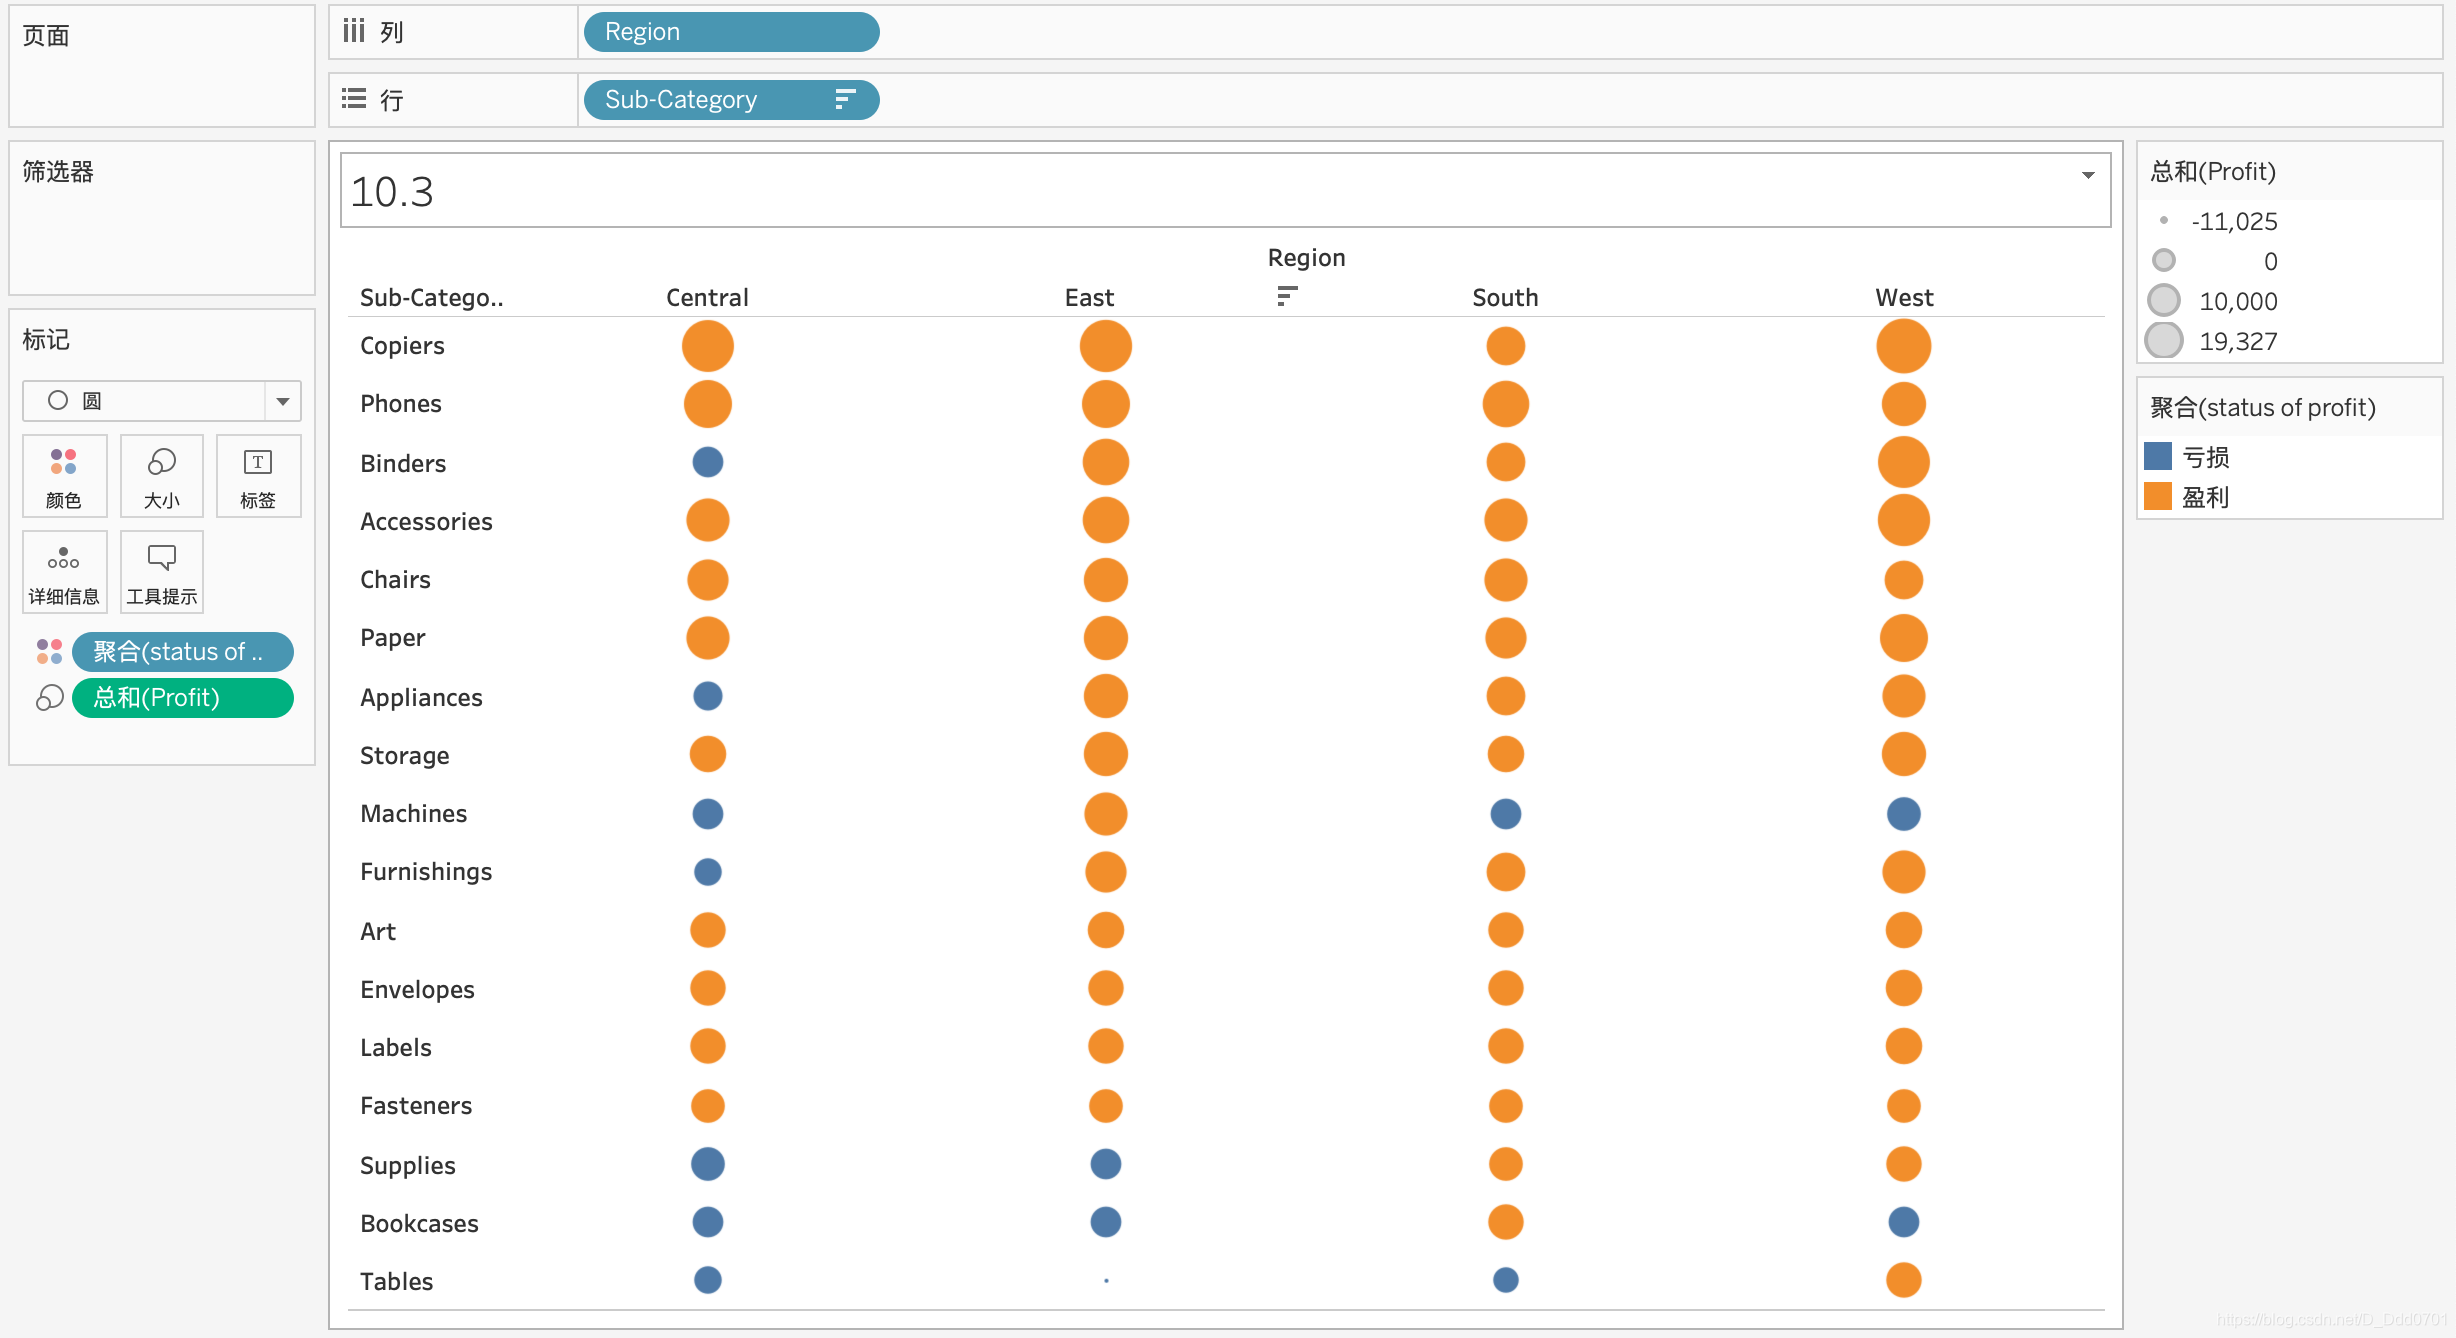Select the Appliances row label
This screenshot has height=1338, width=2456.
pos(421,697)
